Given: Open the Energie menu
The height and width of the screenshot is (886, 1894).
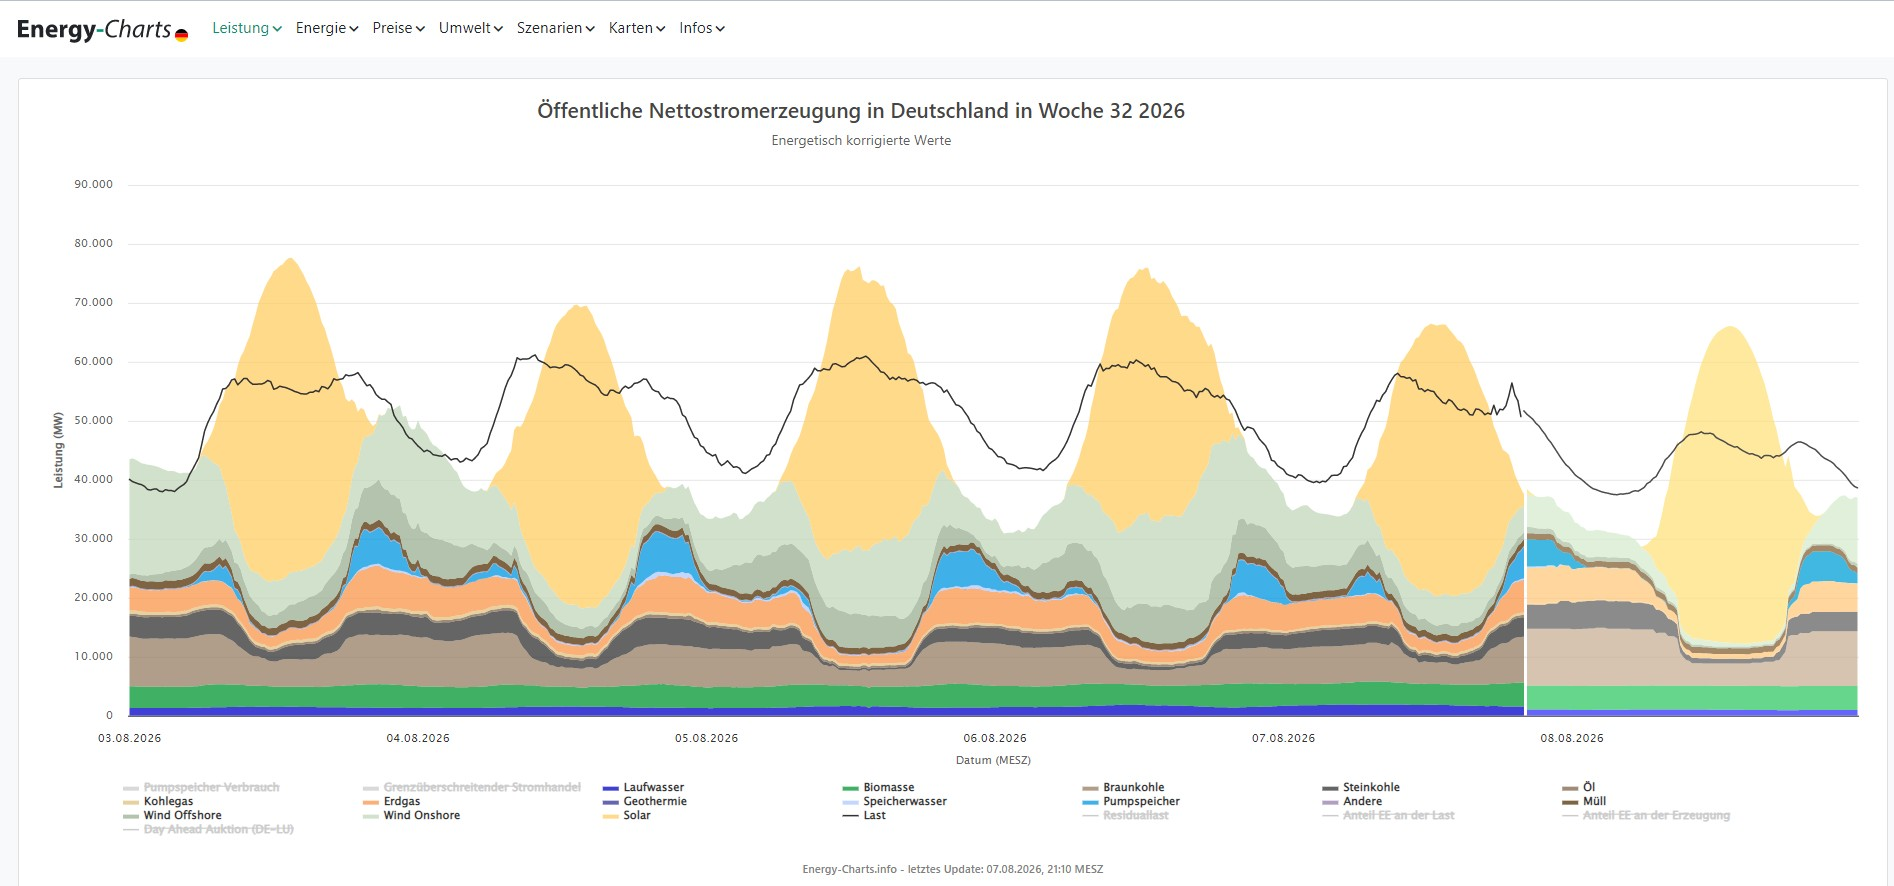Looking at the screenshot, I should tap(327, 28).
